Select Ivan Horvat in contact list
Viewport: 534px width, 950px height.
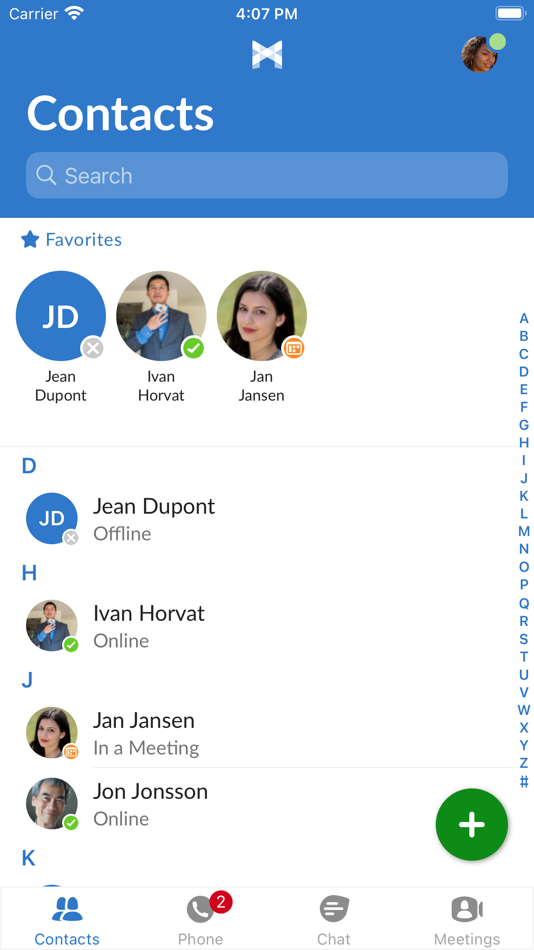[258, 626]
